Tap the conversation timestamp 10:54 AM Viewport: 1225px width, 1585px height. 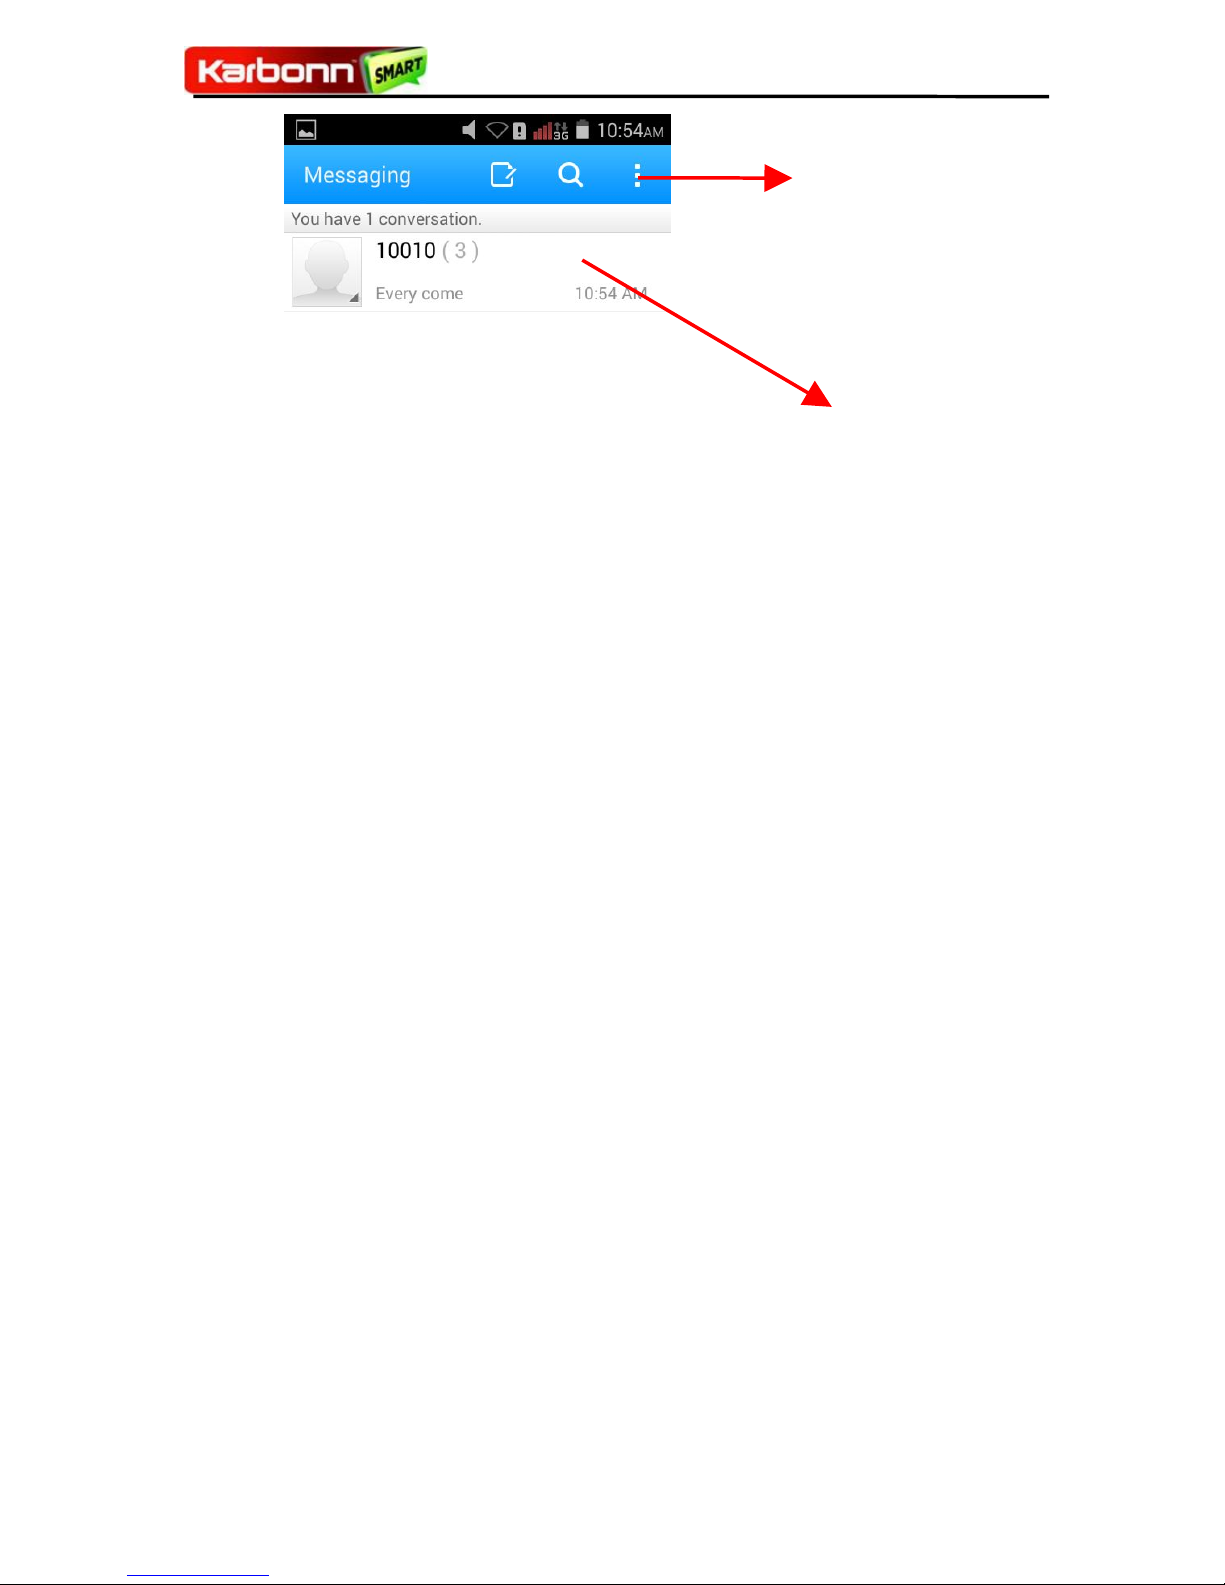(x=611, y=294)
